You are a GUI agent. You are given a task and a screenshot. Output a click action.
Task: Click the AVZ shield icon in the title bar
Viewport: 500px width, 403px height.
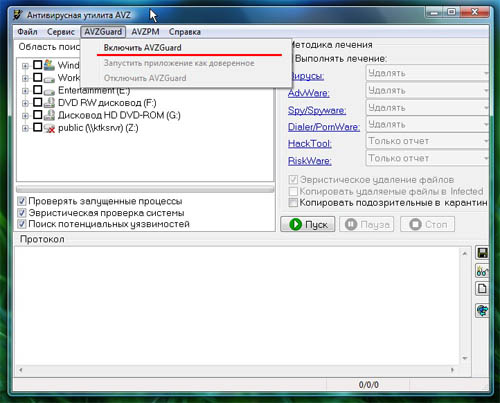[18, 15]
